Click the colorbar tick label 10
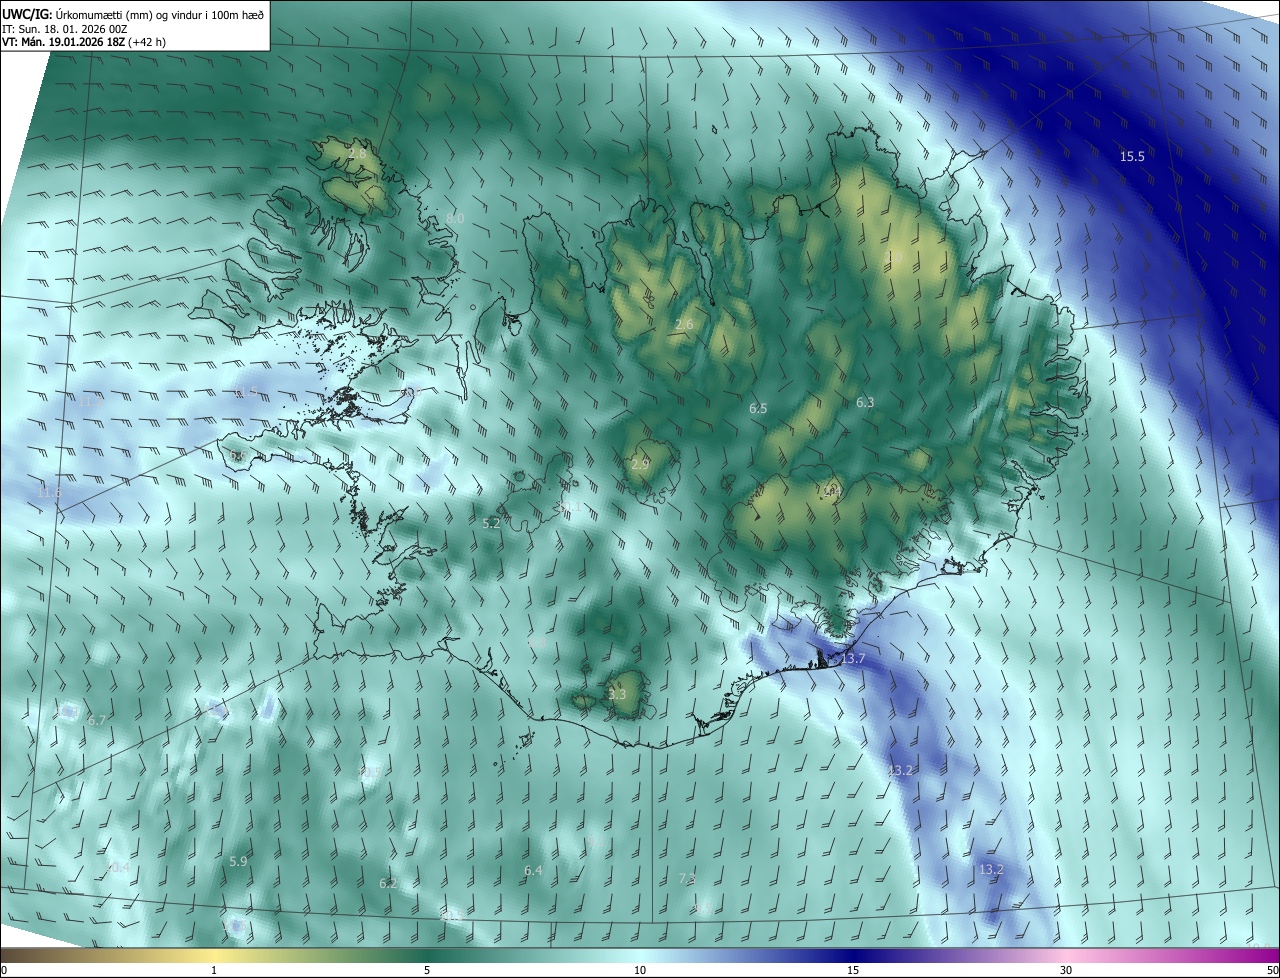The image size is (1280, 978). pyautogui.click(x=640, y=970)
